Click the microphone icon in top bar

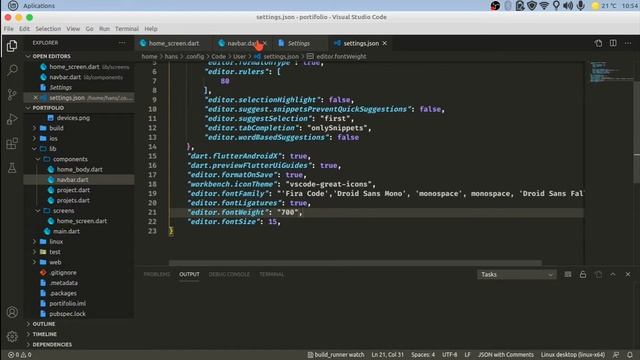[x=581, y=6]
